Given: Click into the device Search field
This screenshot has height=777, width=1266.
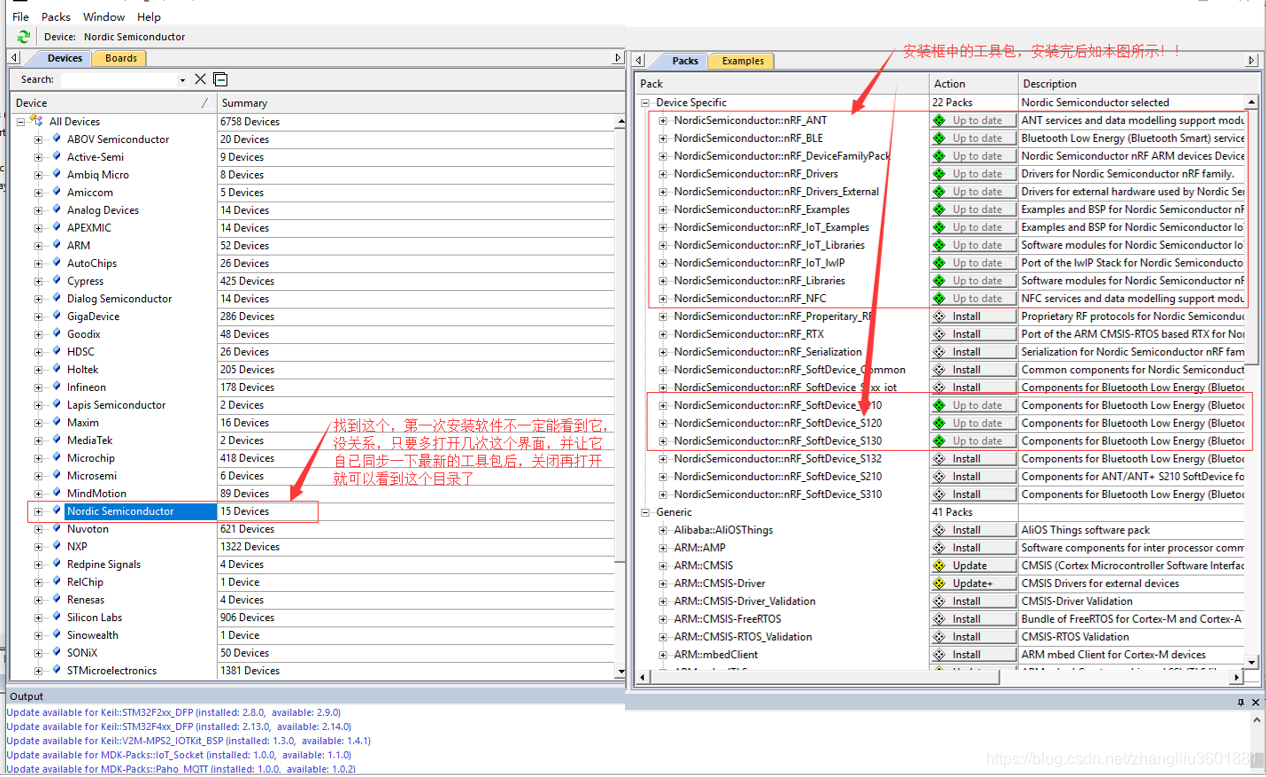Looking at the screenshot, I should [118, 80].
